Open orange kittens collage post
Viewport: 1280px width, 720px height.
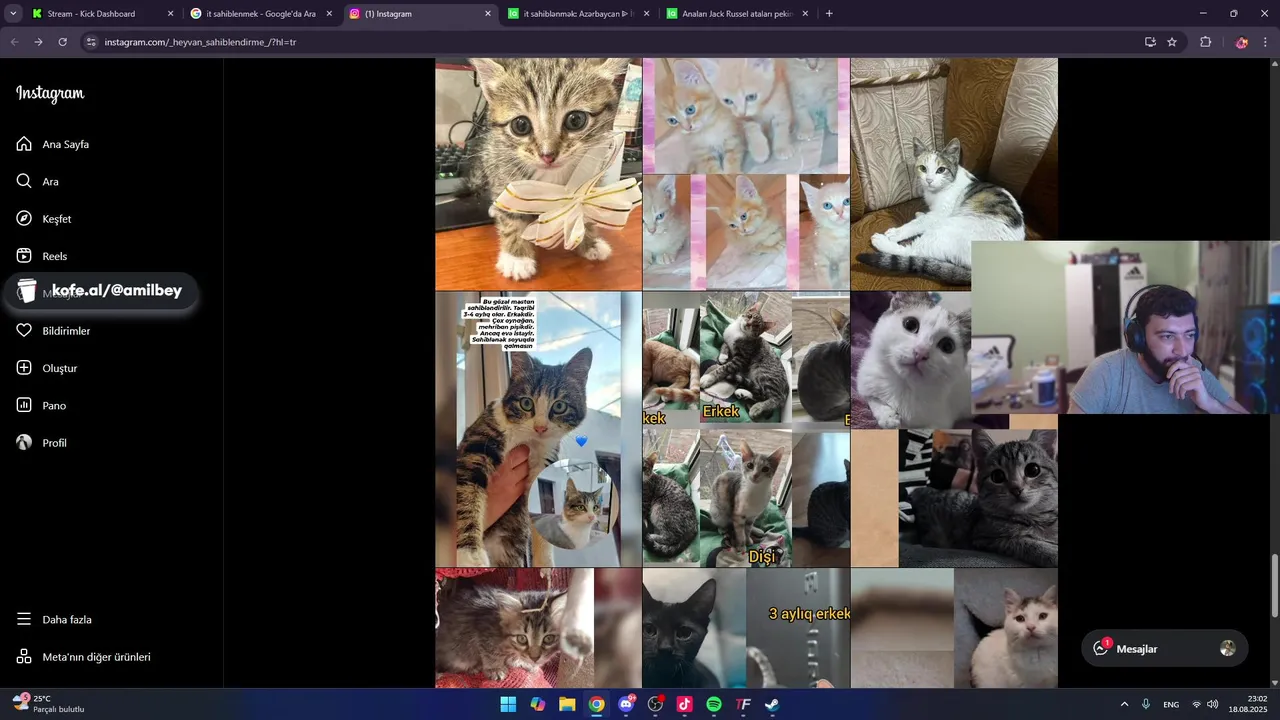click(746, 174)
